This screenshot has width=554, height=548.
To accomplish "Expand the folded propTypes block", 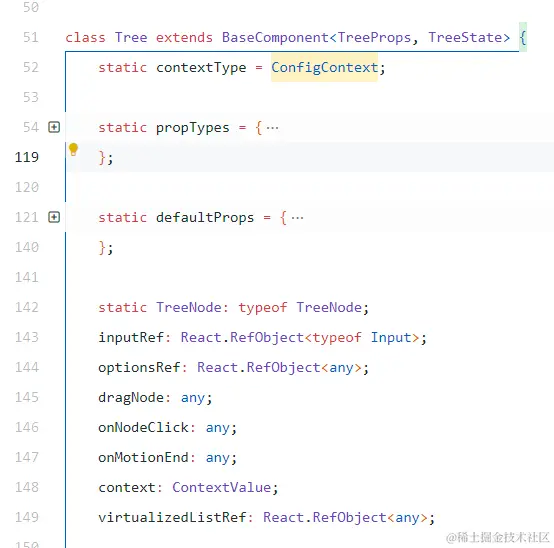I will pyautogui.click(x=54, y=127).
